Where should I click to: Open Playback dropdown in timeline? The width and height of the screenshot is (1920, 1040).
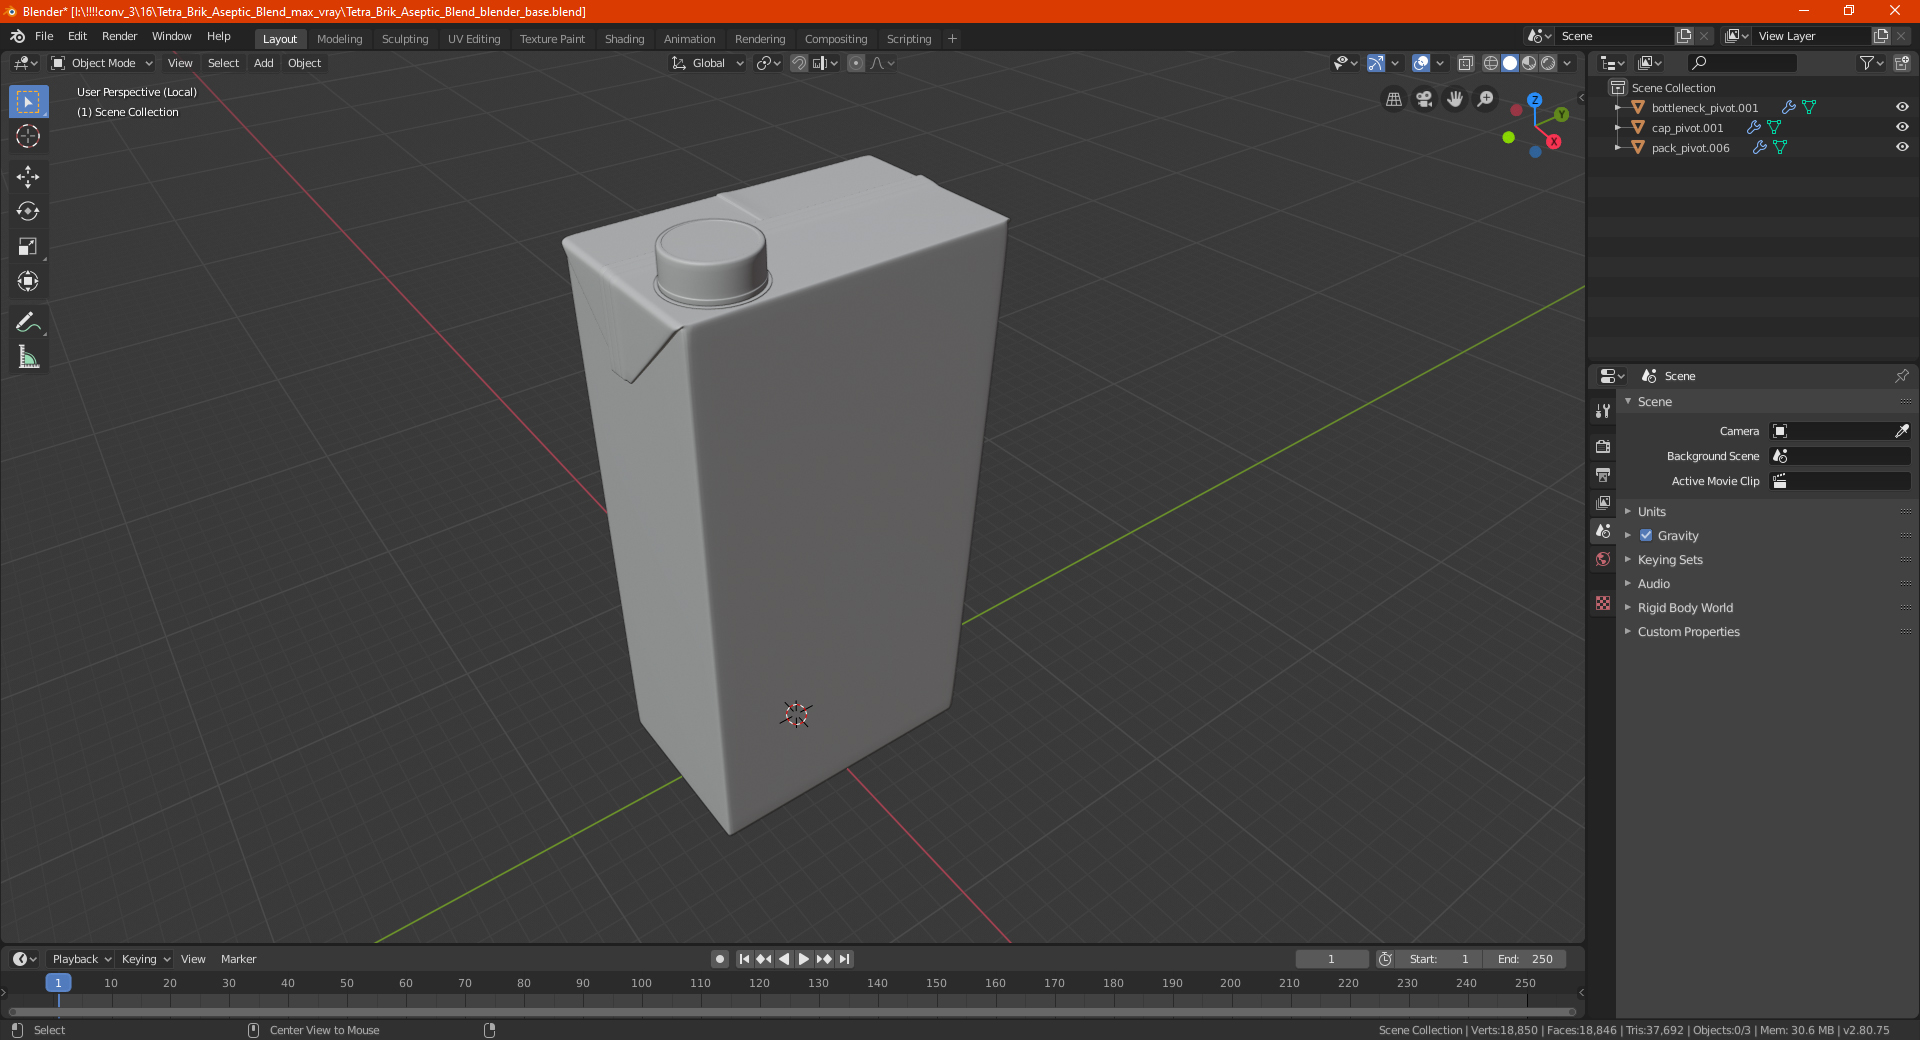pos(82,959)
